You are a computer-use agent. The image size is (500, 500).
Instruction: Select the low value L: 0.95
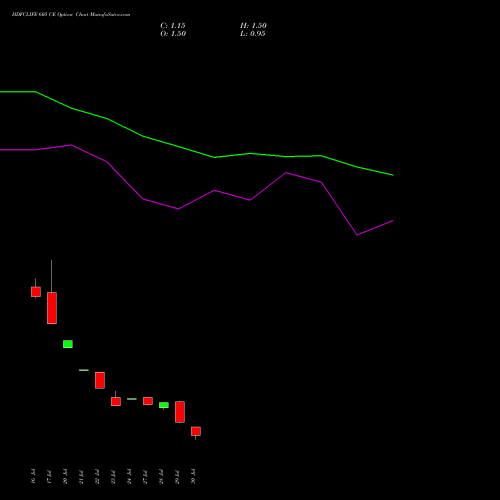click(x=253, y=34)
